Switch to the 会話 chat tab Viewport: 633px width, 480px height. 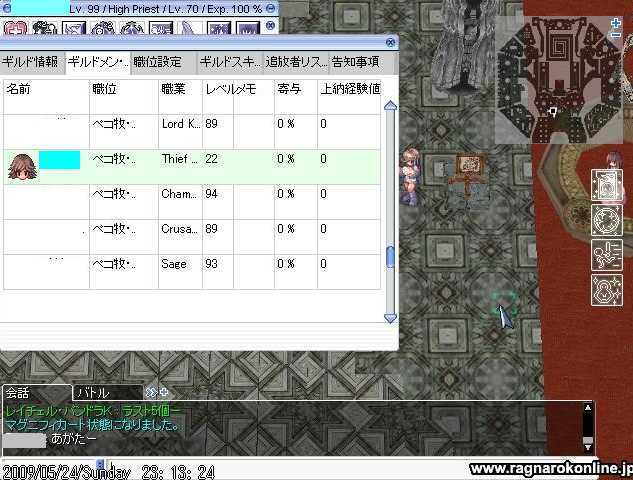(37, 392)
